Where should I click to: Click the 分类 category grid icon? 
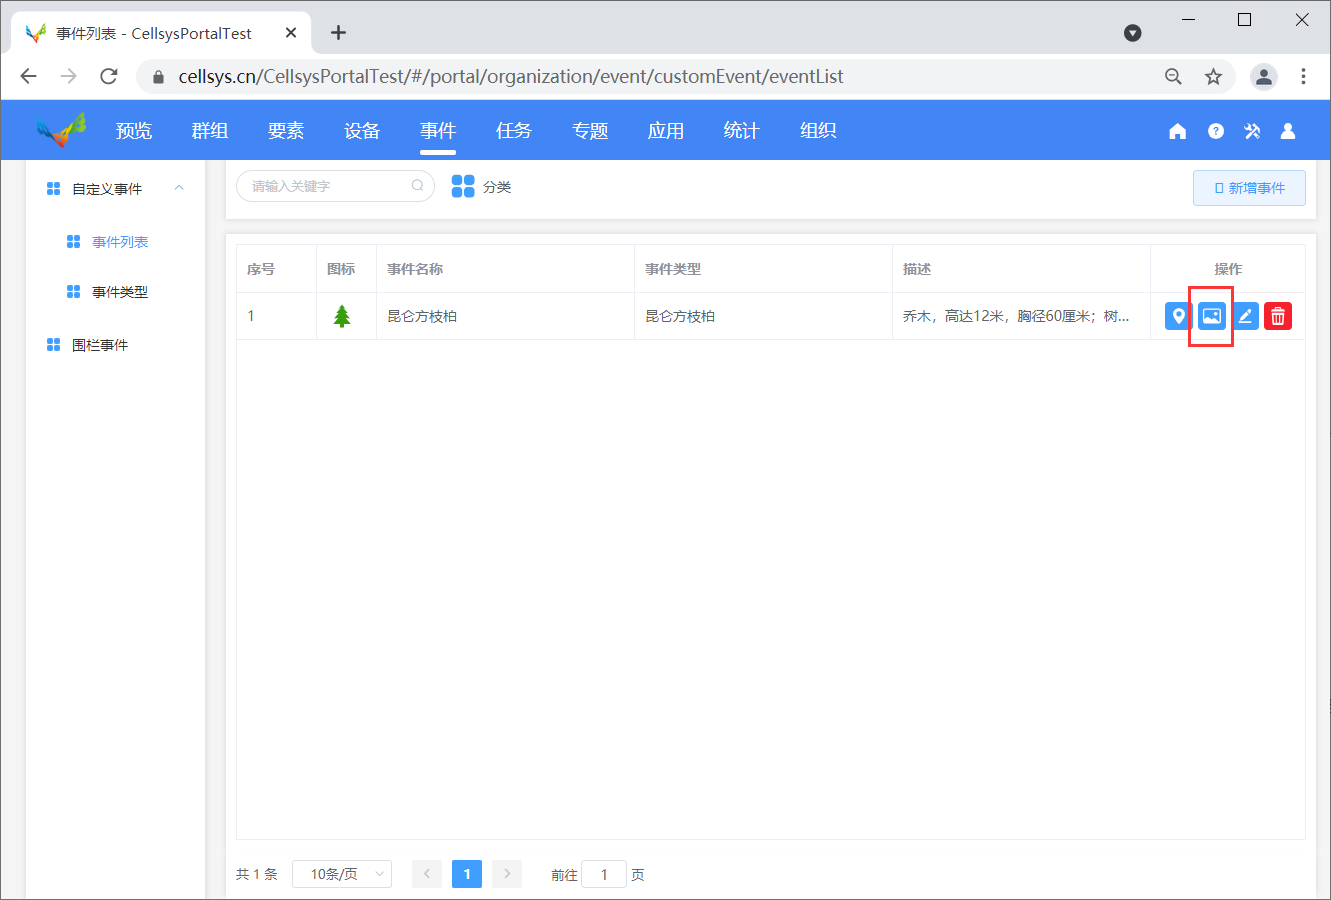(463, 186)
